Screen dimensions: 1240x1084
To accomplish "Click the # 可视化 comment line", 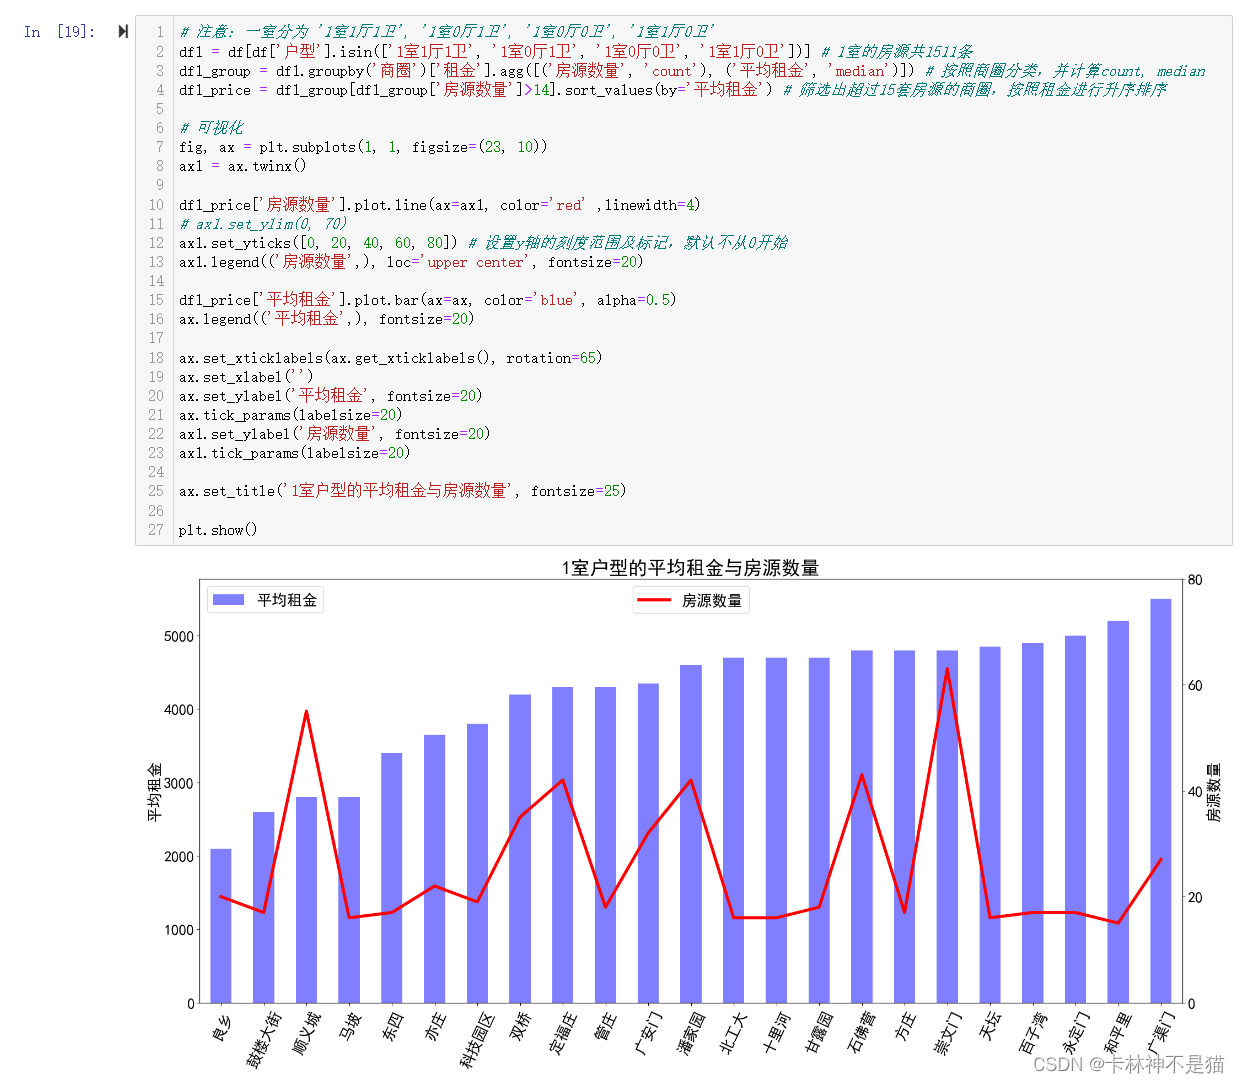I will click(x=211, y=128).
